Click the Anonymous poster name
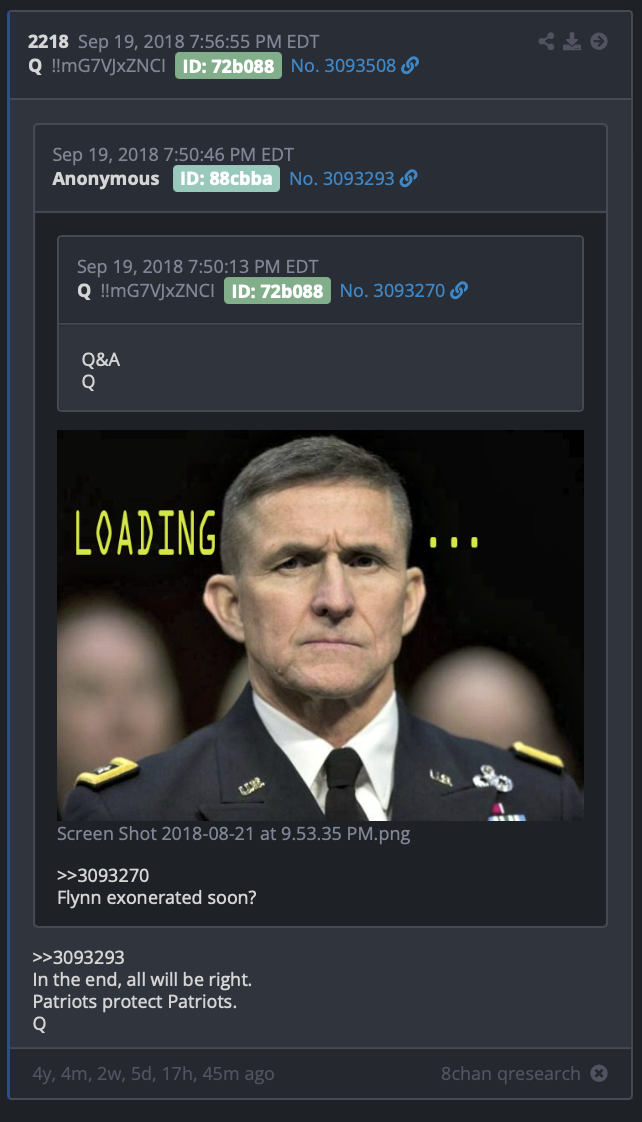The image size is (642, 1122). click(106, 178)
